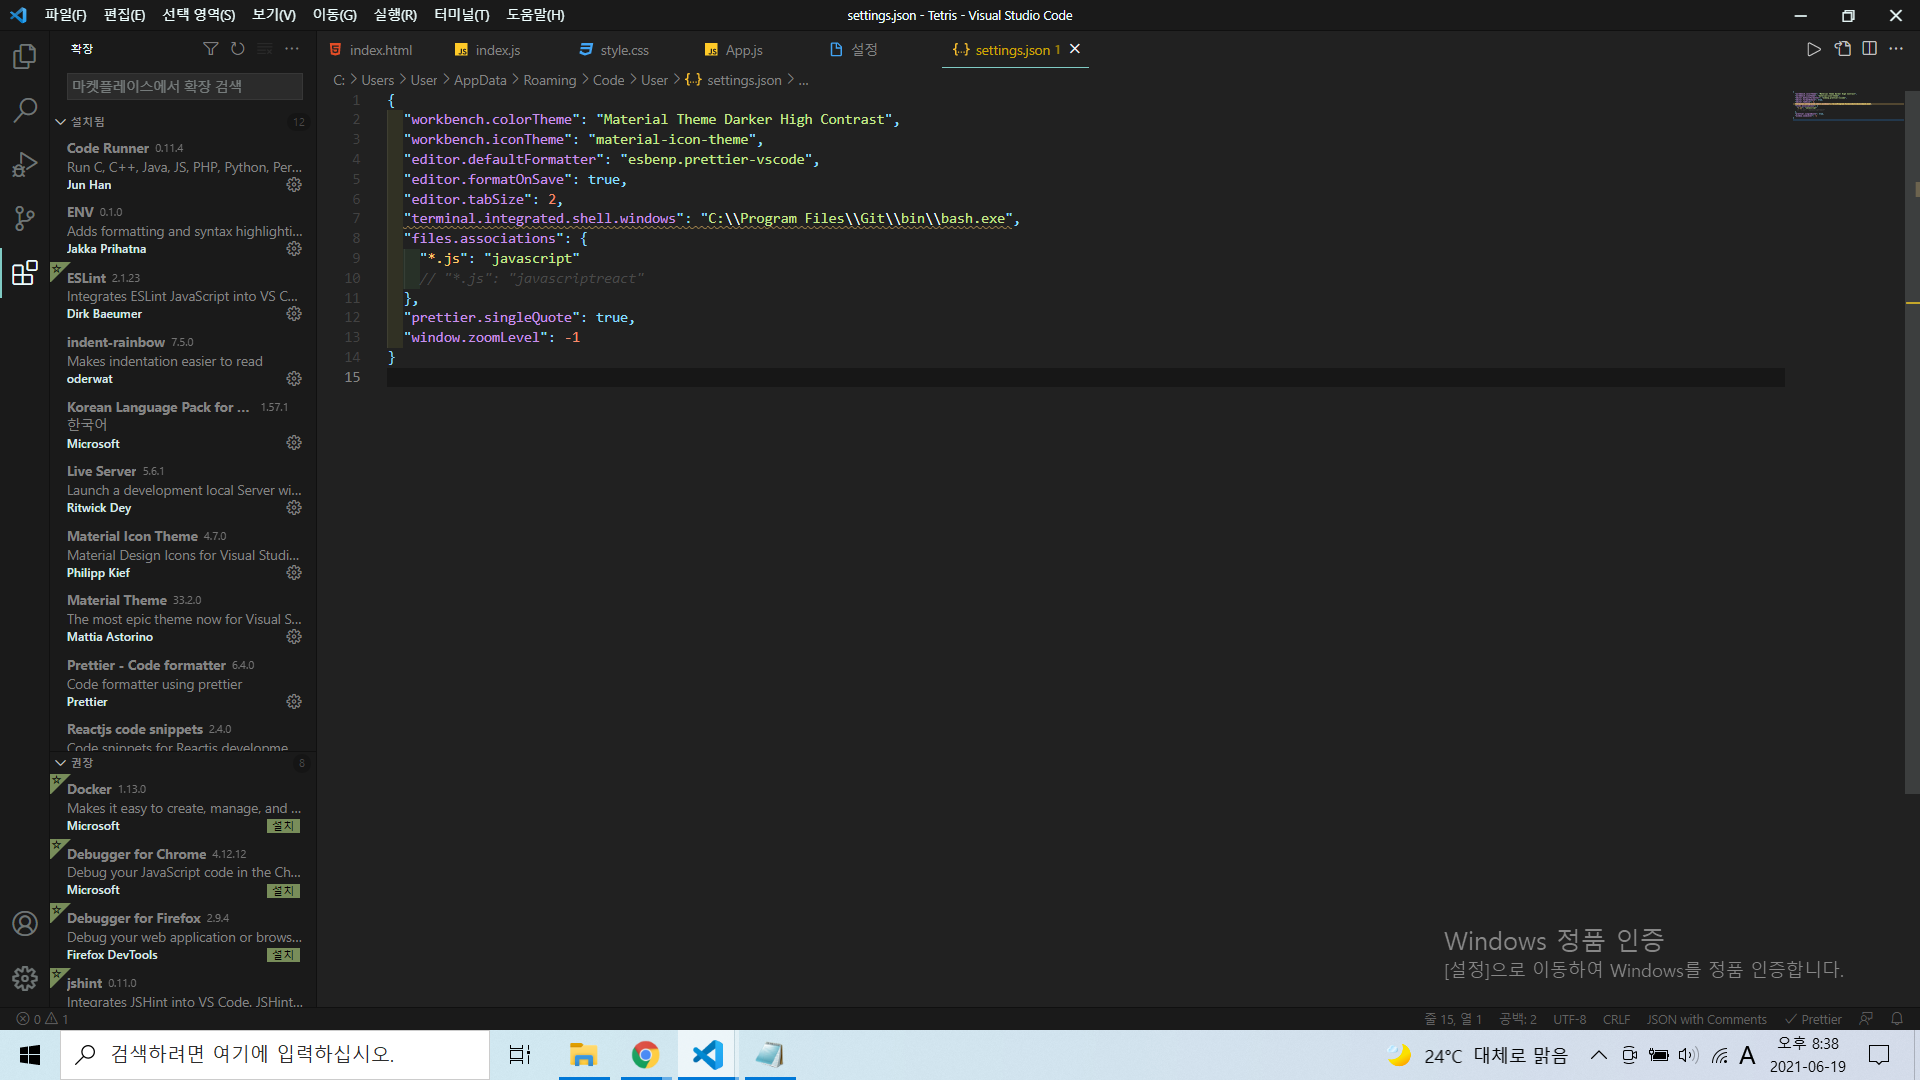Screen dimensions: 1920x1080
Task: Open the Accounts icon in activity bar
Action: [25, 924]
